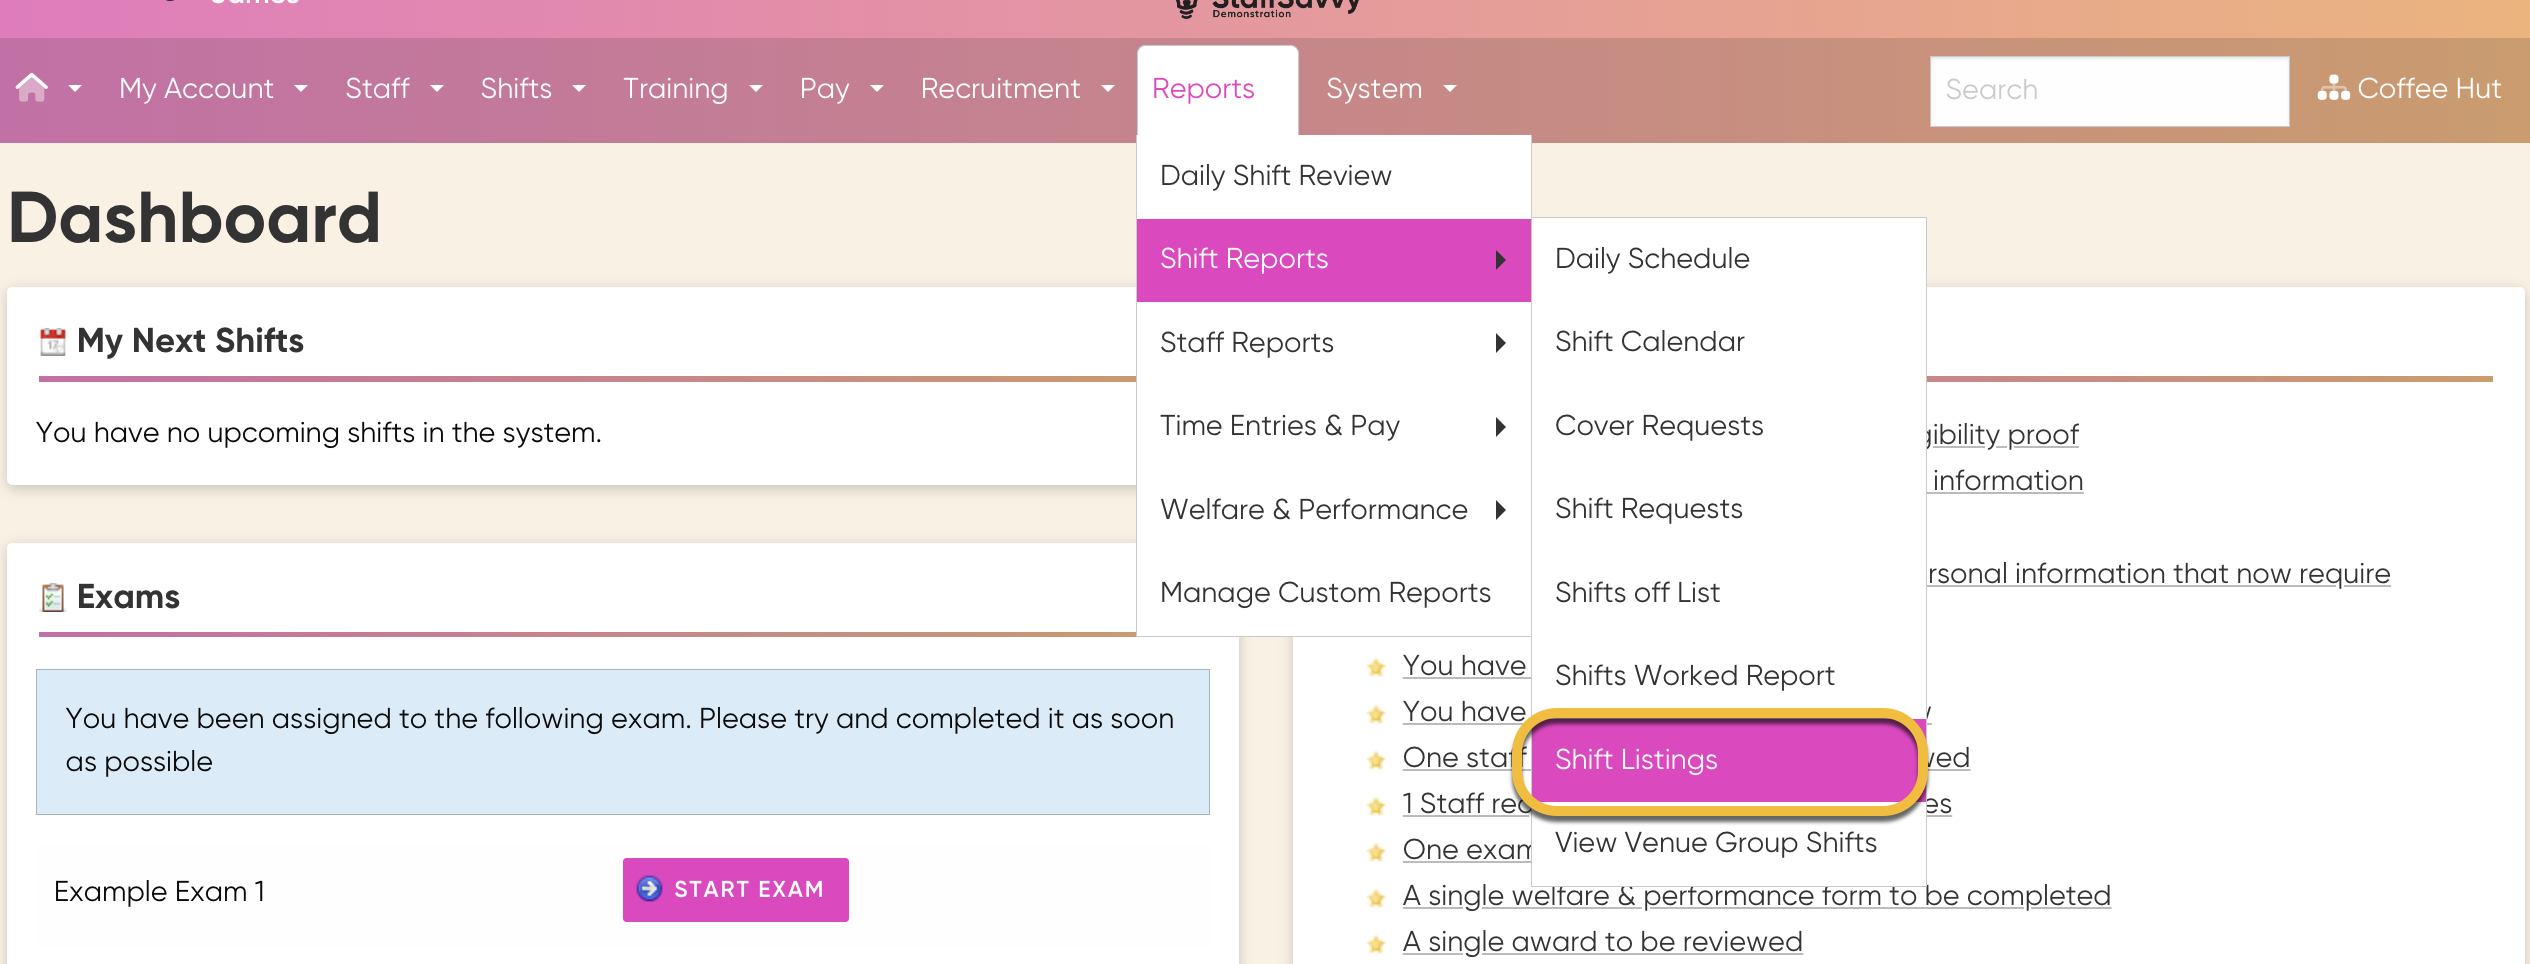Open Shifts Worked Report

[x=1728, y=676]
